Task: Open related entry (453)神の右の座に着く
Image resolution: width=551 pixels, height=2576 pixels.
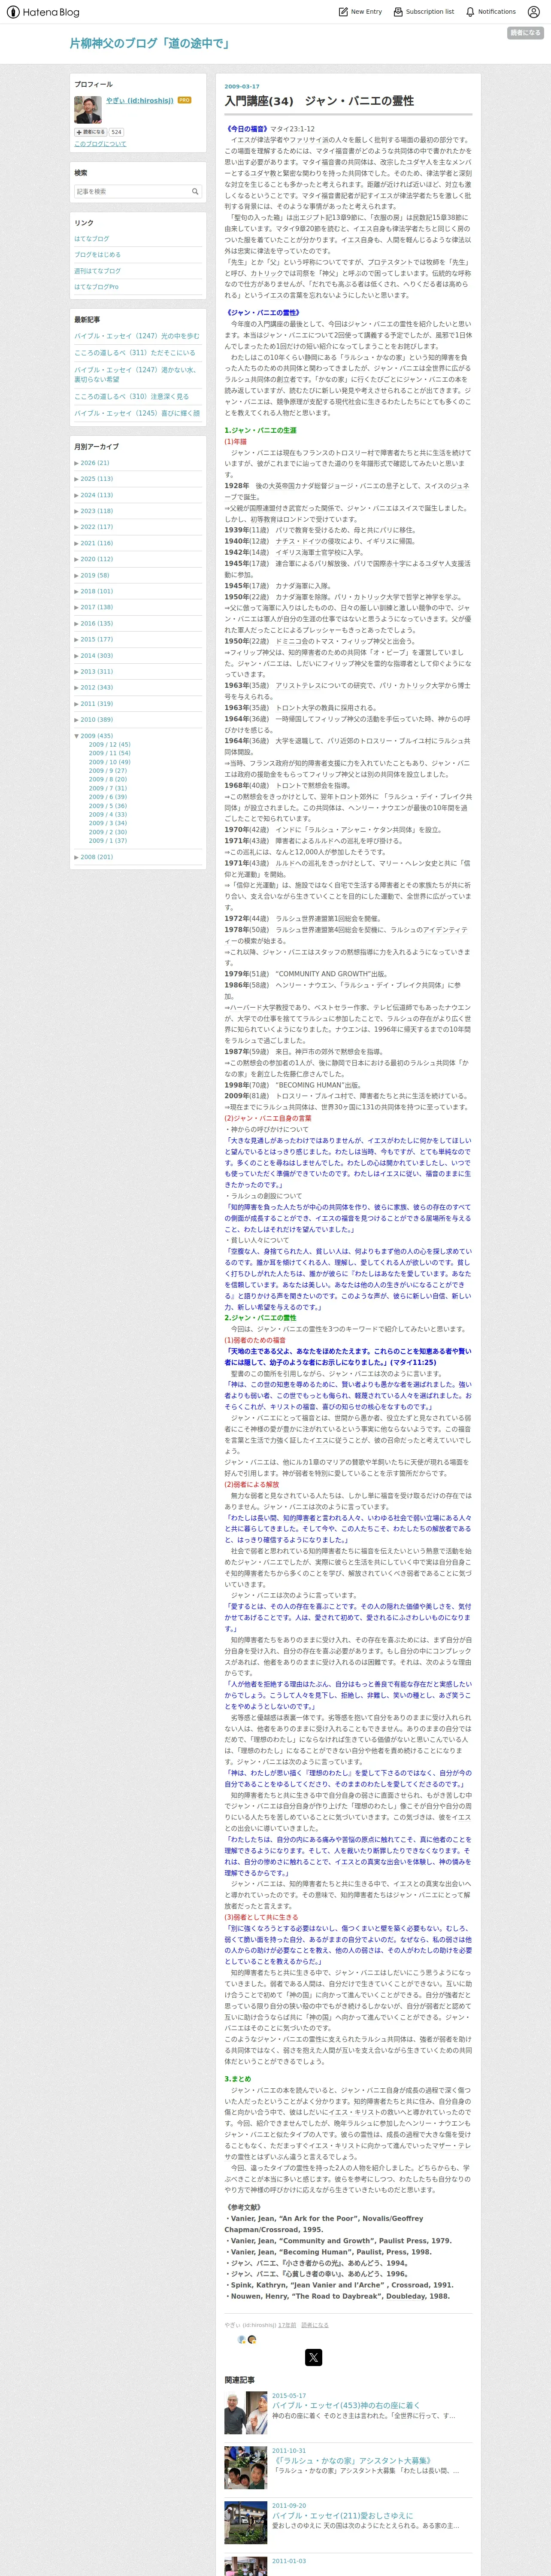Action: (x=346, y=2405)
